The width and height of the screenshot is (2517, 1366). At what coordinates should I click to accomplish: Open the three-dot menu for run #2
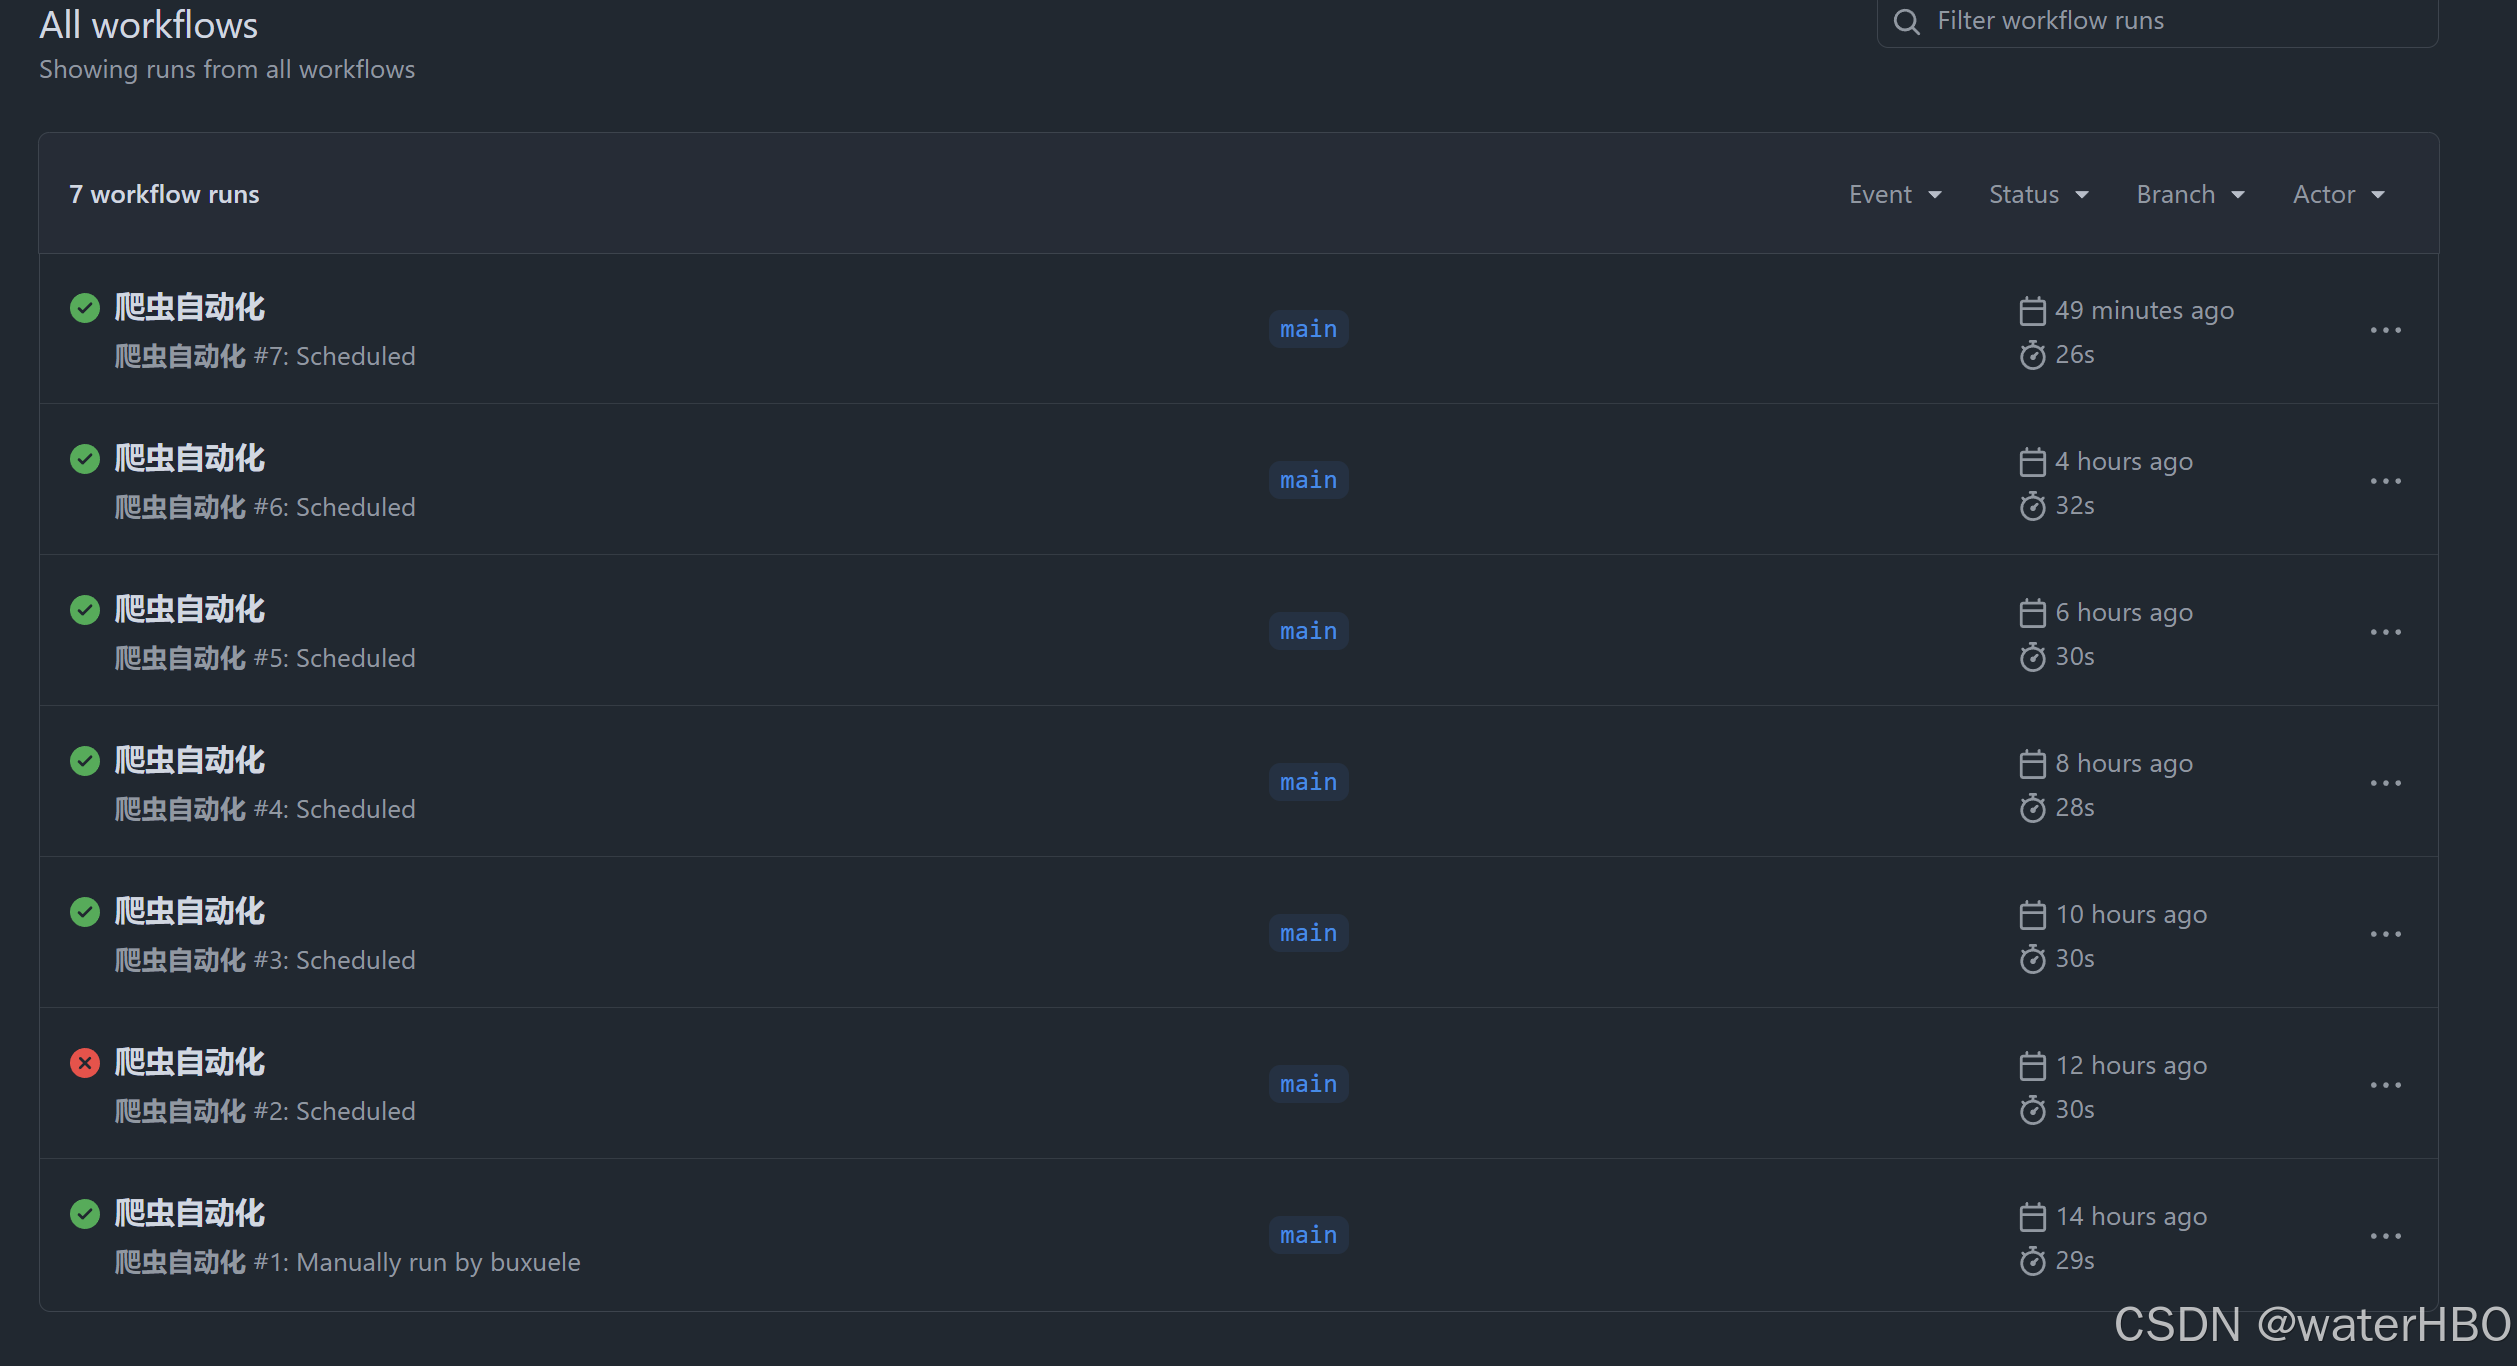2385,1085
